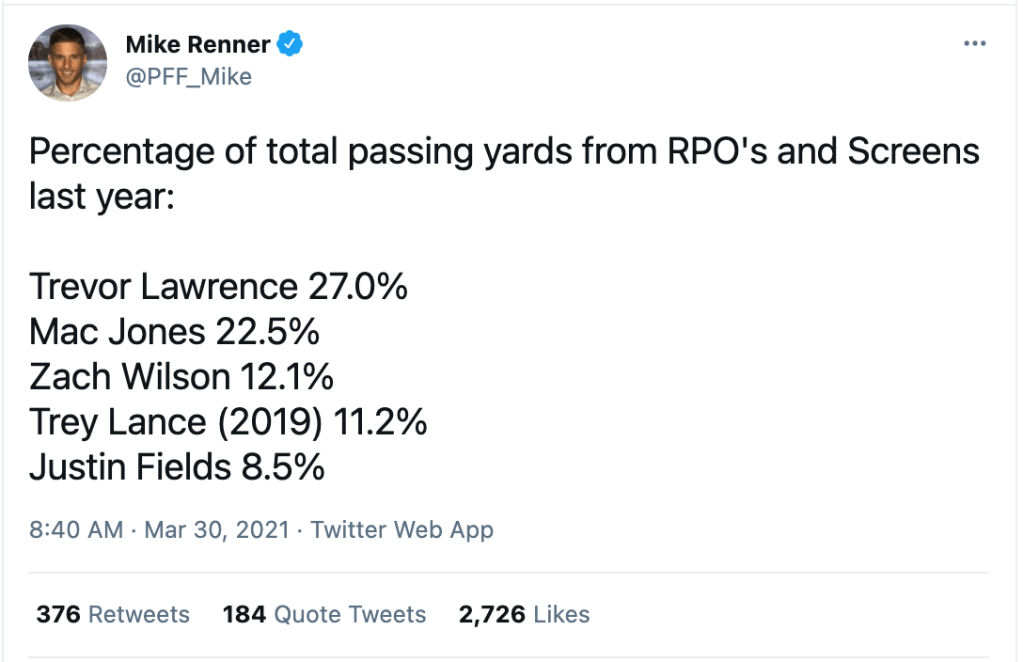Click the Trevor Lawrence 27.0% line
This screenshot has width=1023, height=662.
tap(218, 287)
